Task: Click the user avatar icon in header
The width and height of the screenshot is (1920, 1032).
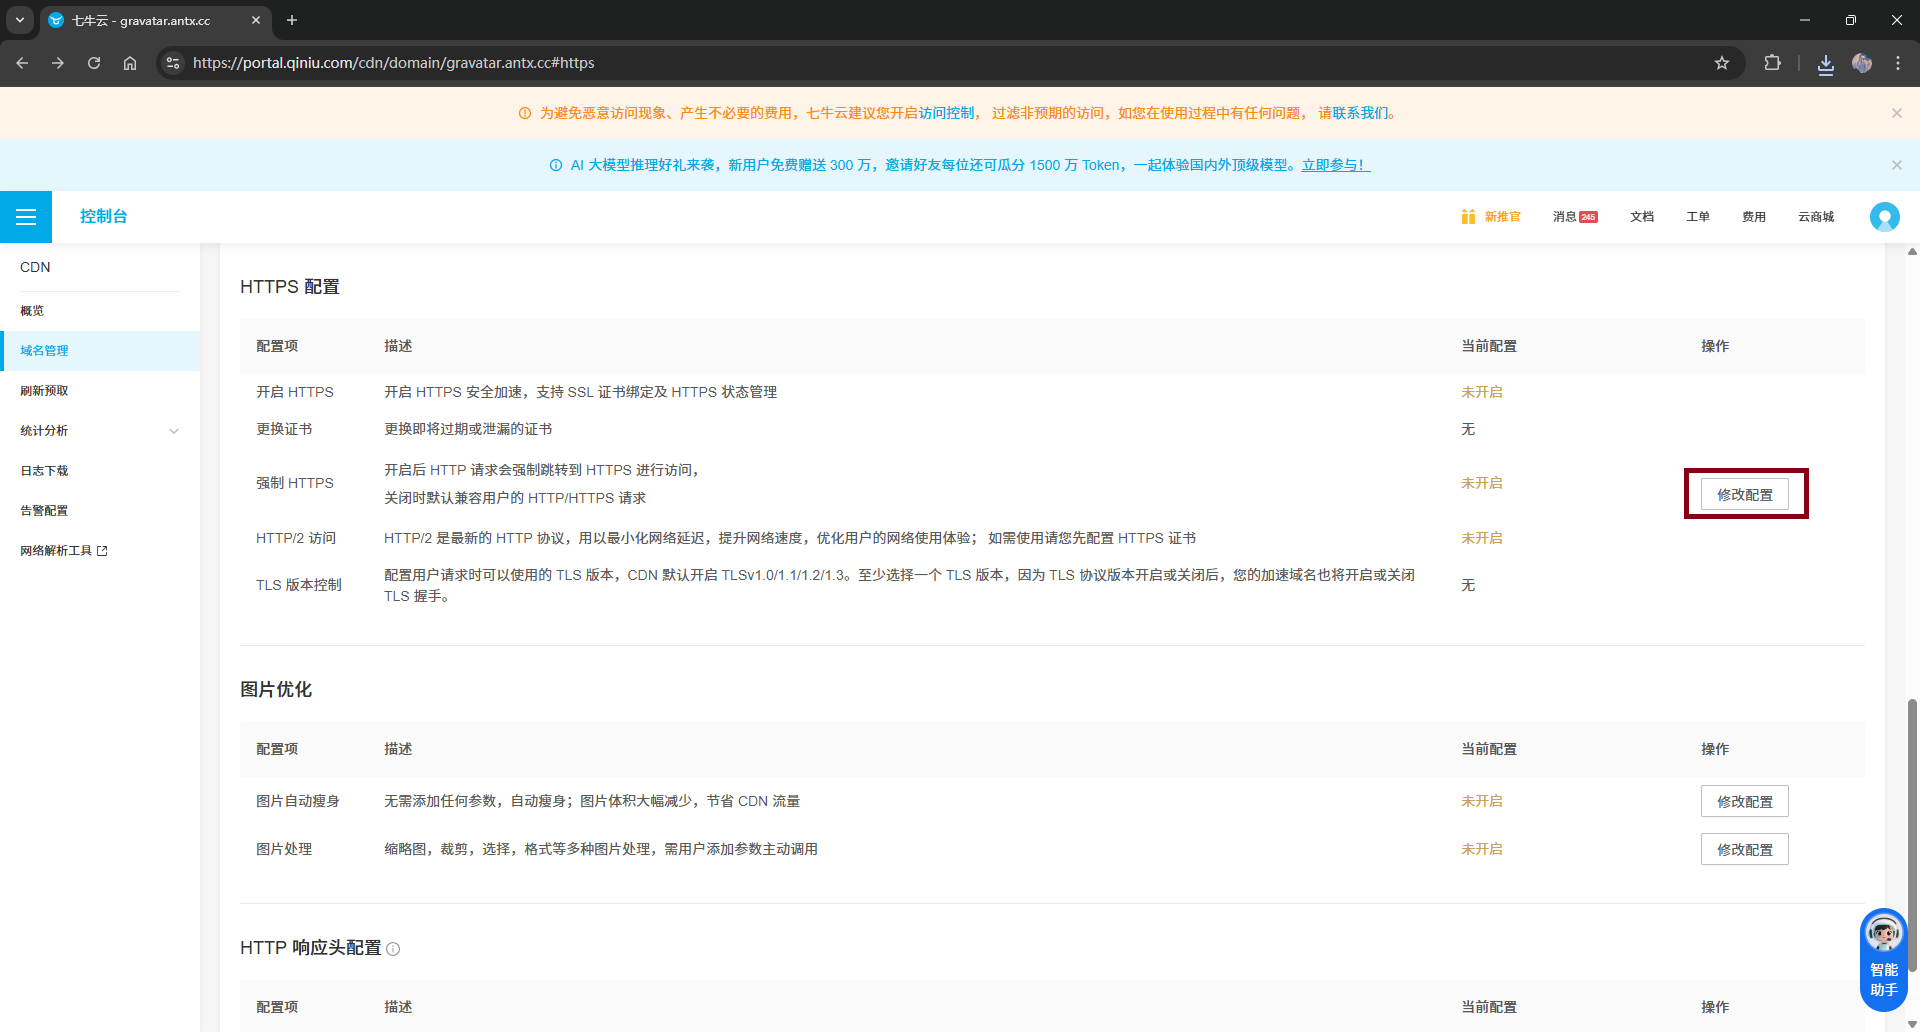Action: tap(1884, 217)
